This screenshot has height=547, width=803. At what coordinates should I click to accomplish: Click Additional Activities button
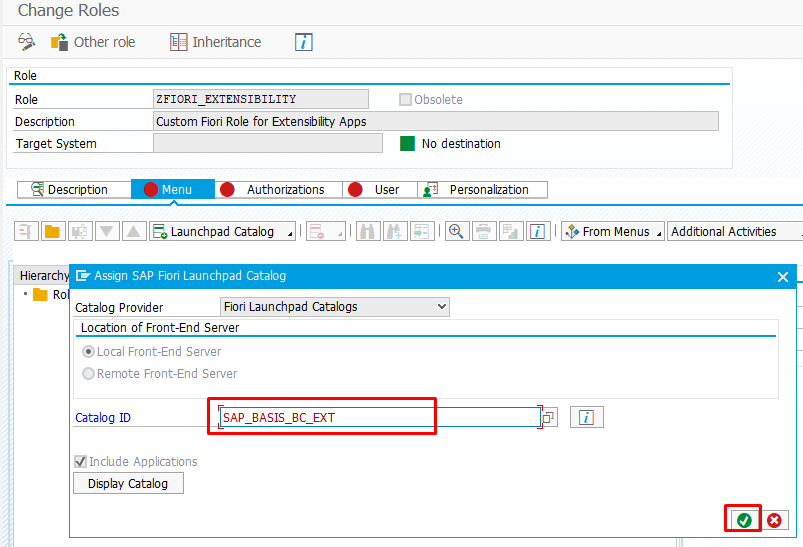734,232
